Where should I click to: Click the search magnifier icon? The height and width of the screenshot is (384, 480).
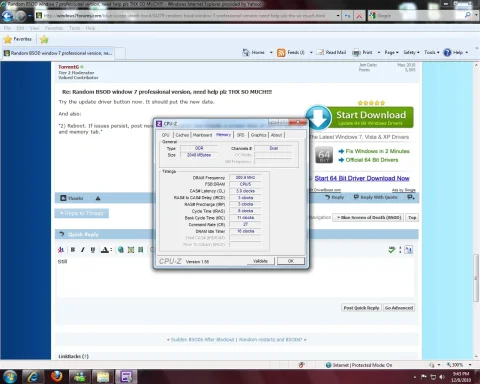click(468, 15)
